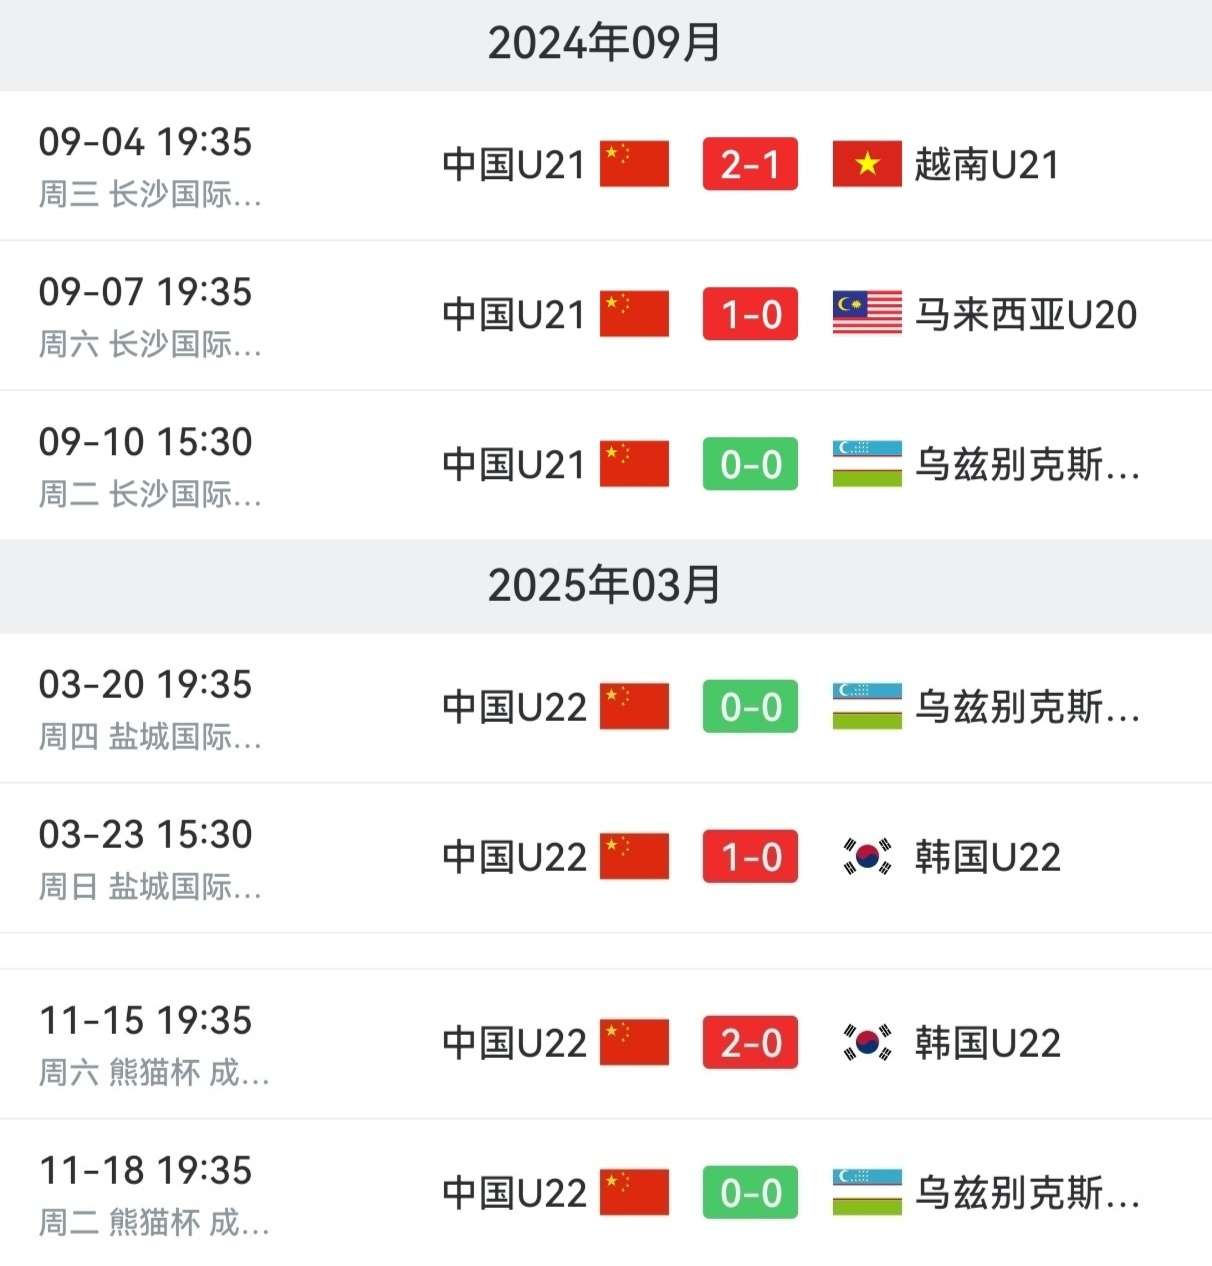Tap South Korea flag in the 11-15 match

(x=867, y=1043)
